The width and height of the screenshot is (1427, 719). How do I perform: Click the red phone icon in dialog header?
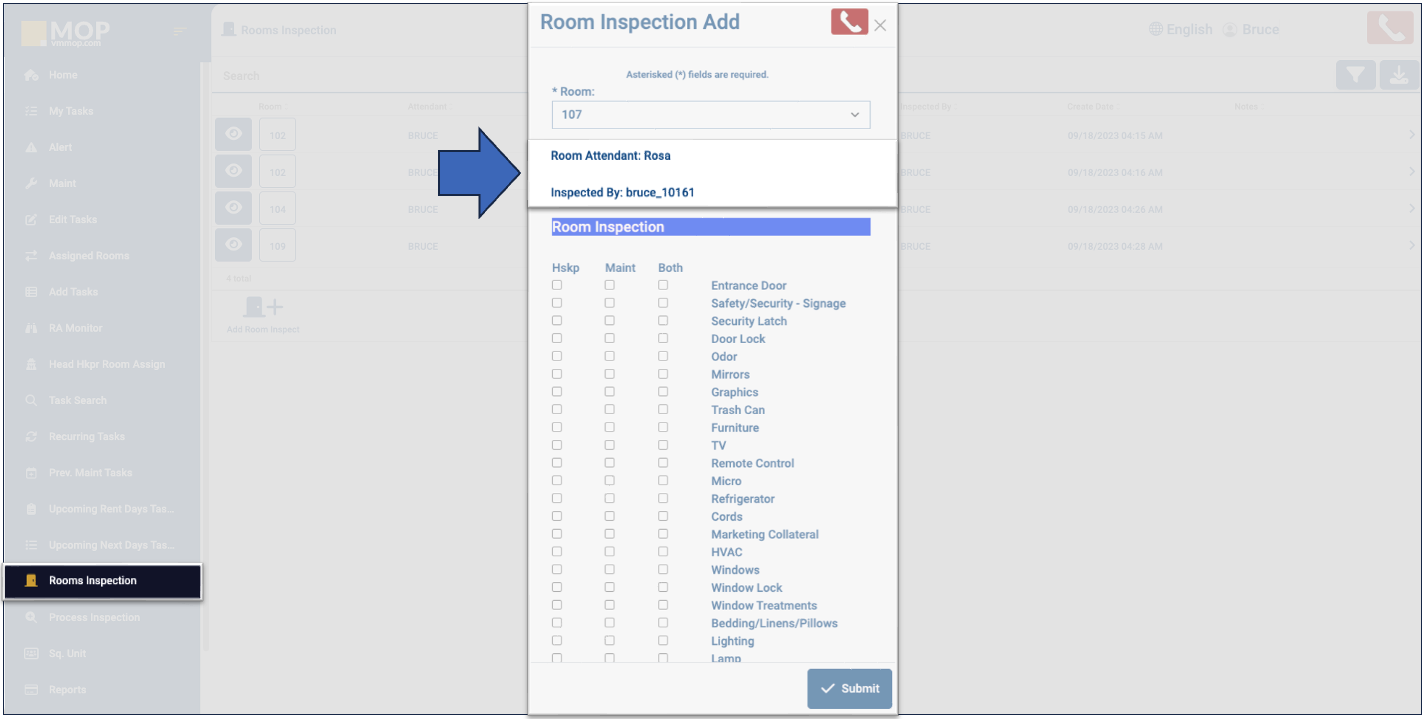(848, 22)
